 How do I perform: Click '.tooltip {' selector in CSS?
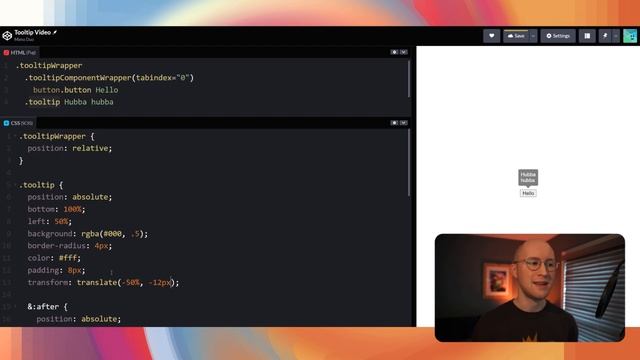click(x=41, y=185)
